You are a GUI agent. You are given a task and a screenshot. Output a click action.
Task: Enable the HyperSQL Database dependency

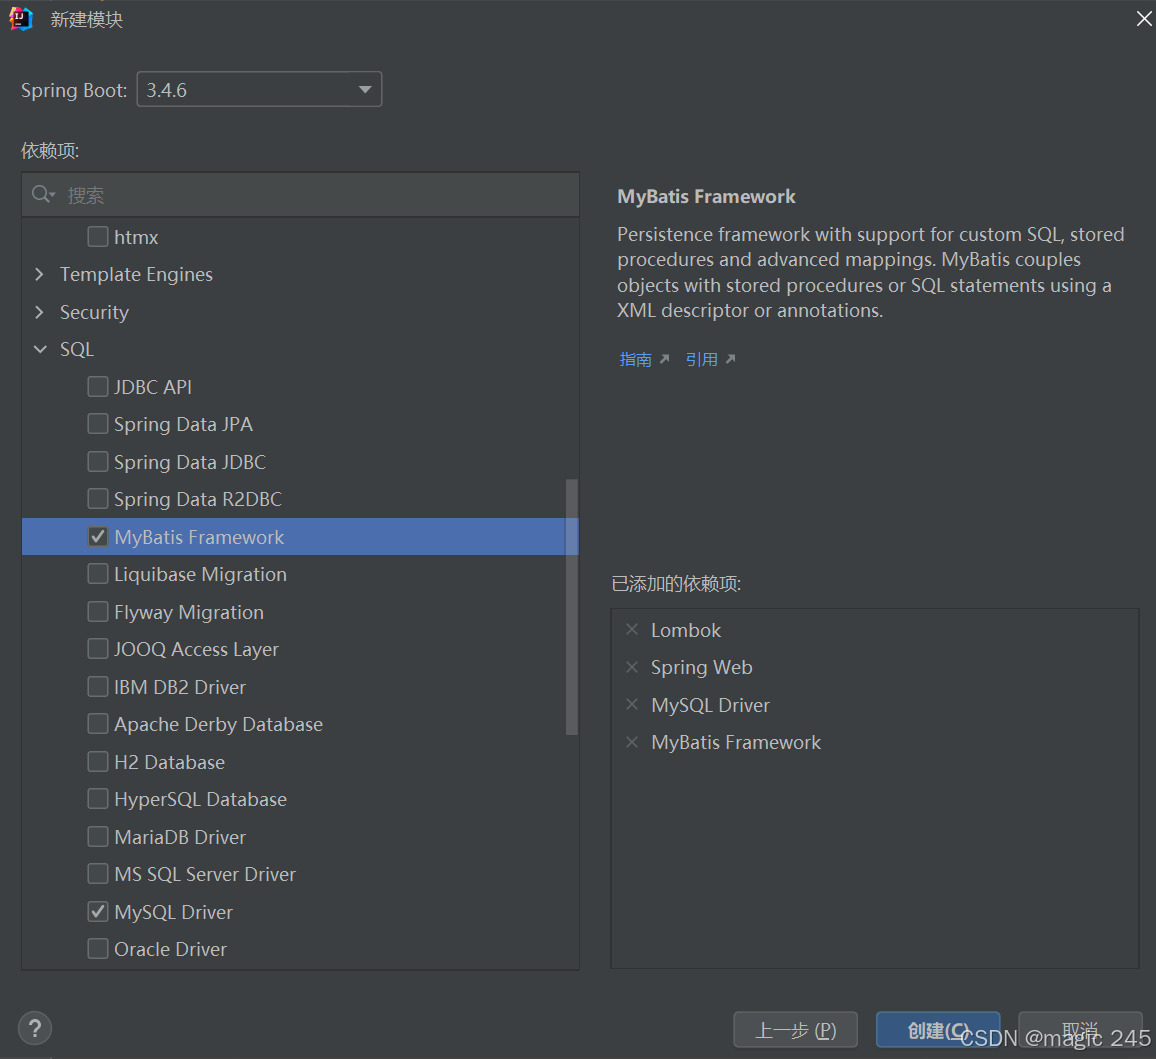97,799
